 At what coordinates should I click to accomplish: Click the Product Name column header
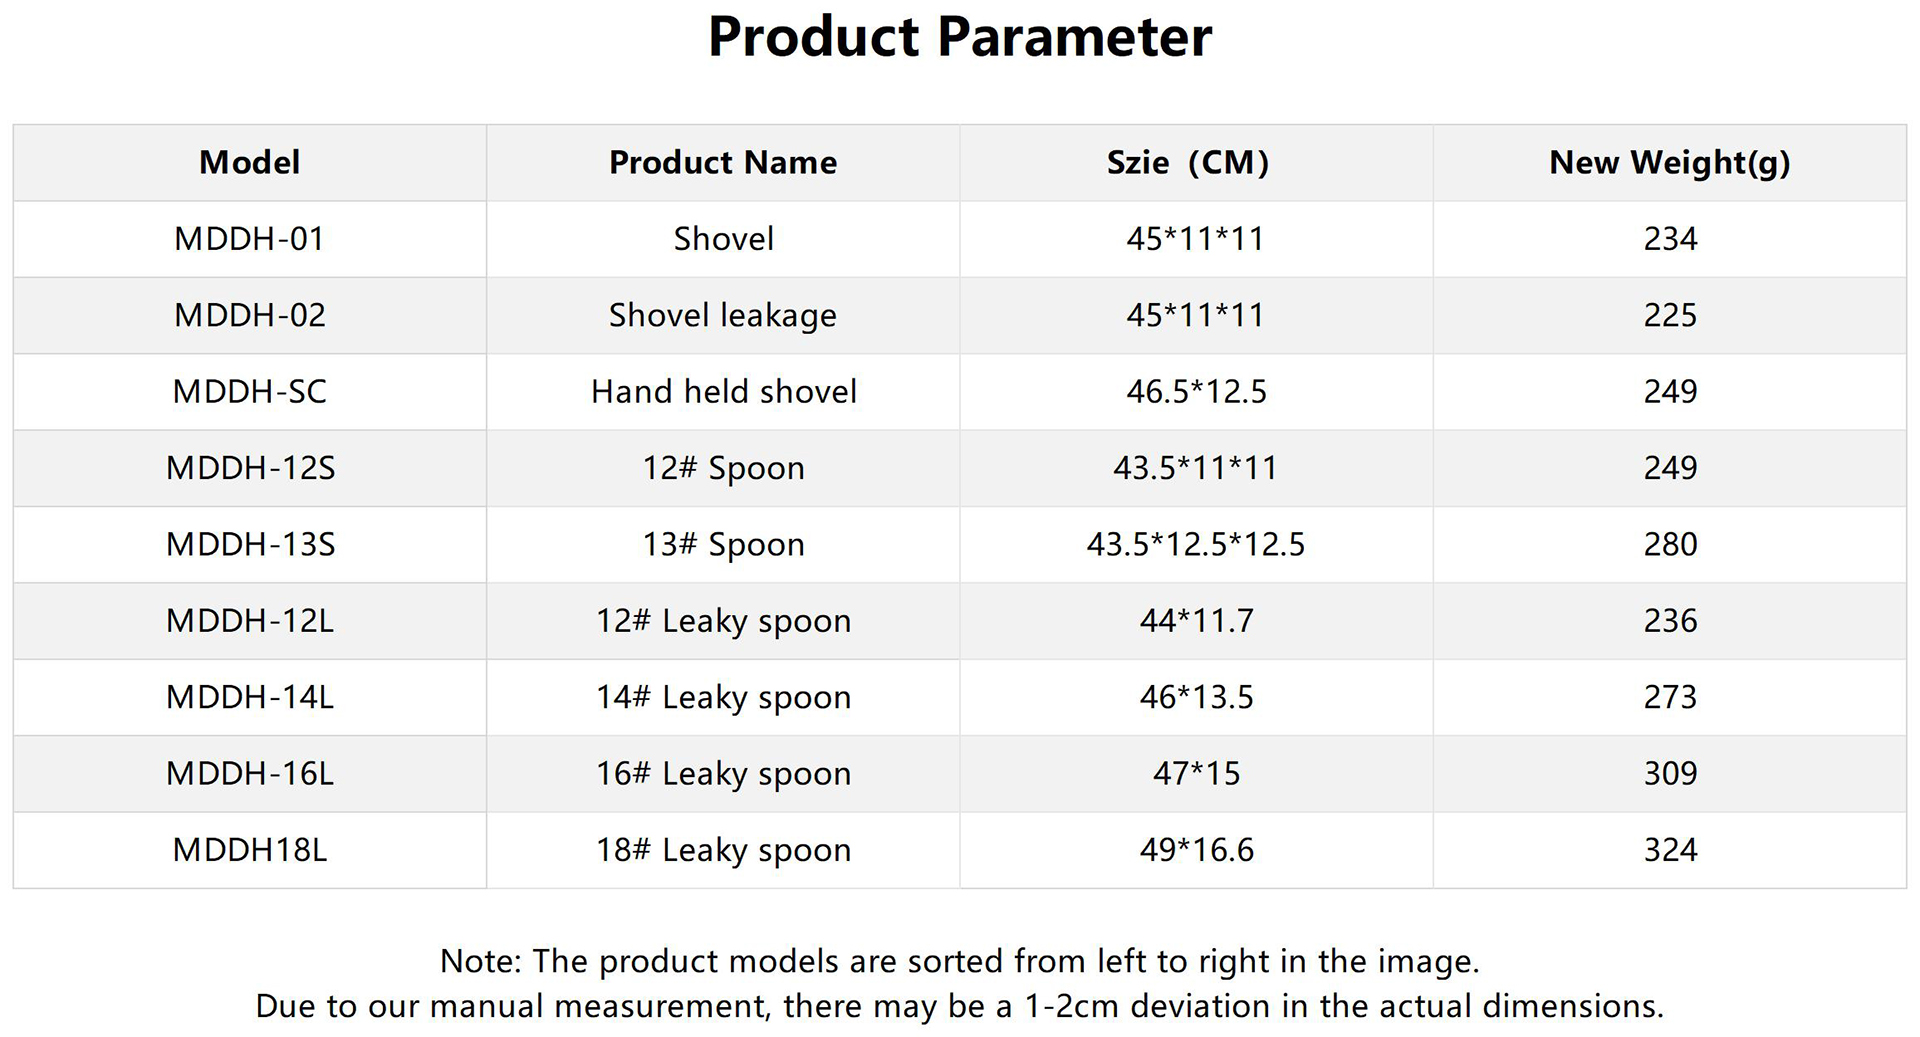tap(722, 162)
